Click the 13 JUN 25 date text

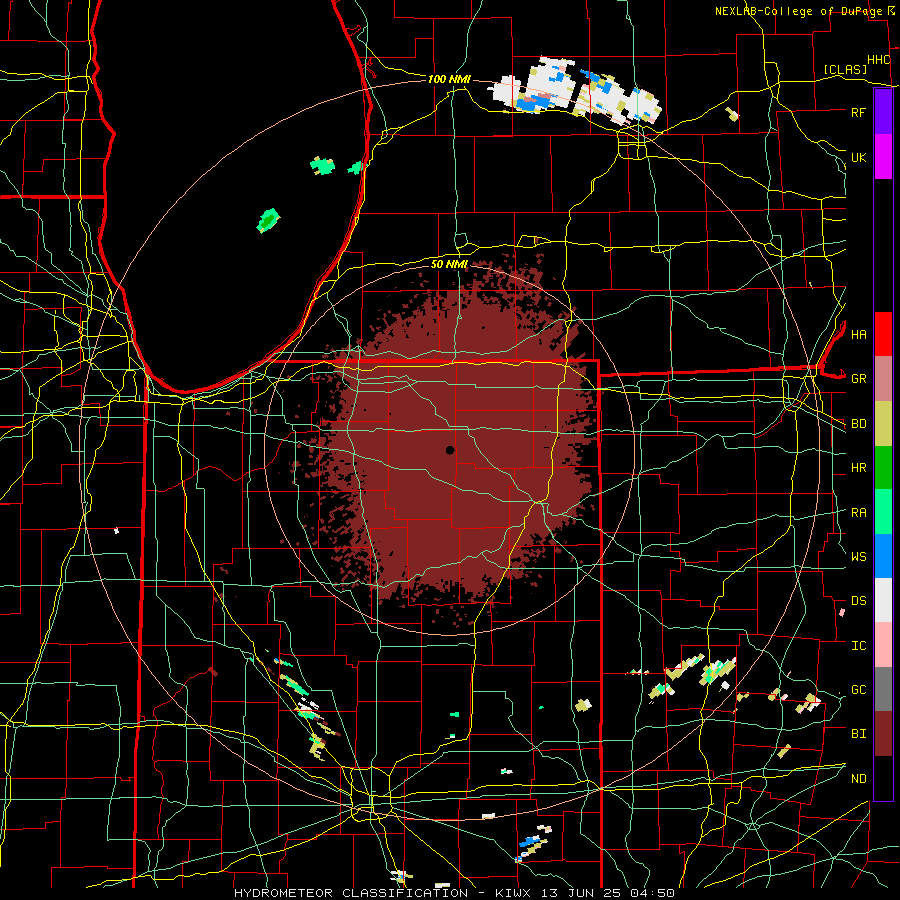[582, 893]
